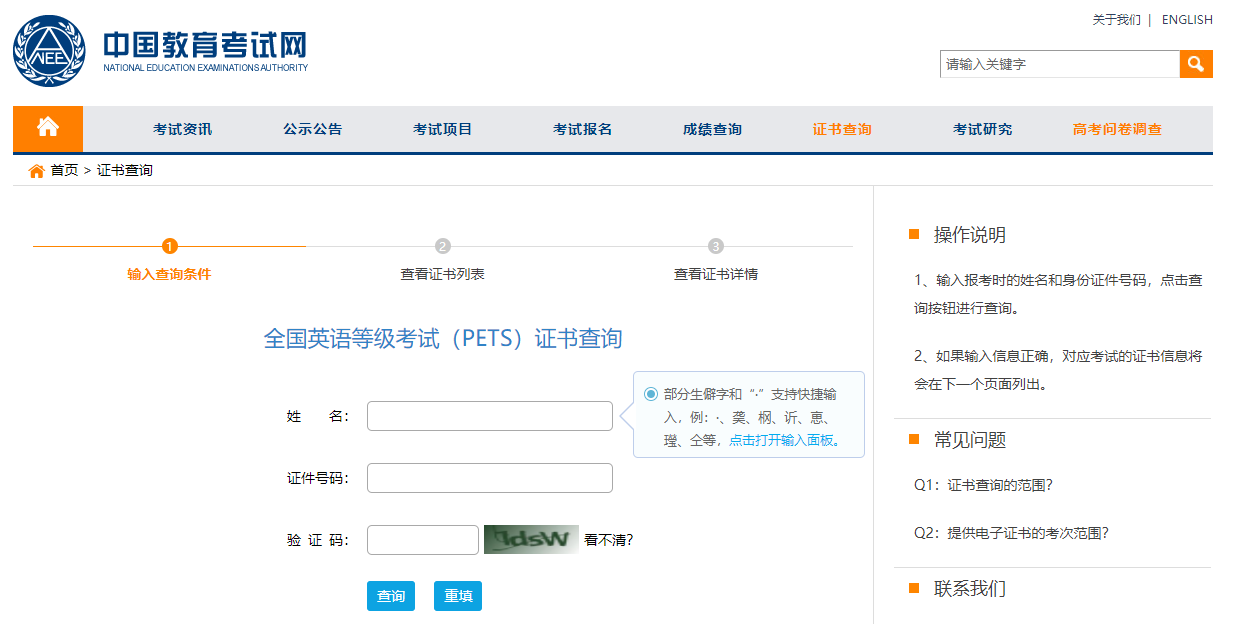Click the captcha verification image
The width and height of the screenshot is (1250, 624).
tap(531, 540)
